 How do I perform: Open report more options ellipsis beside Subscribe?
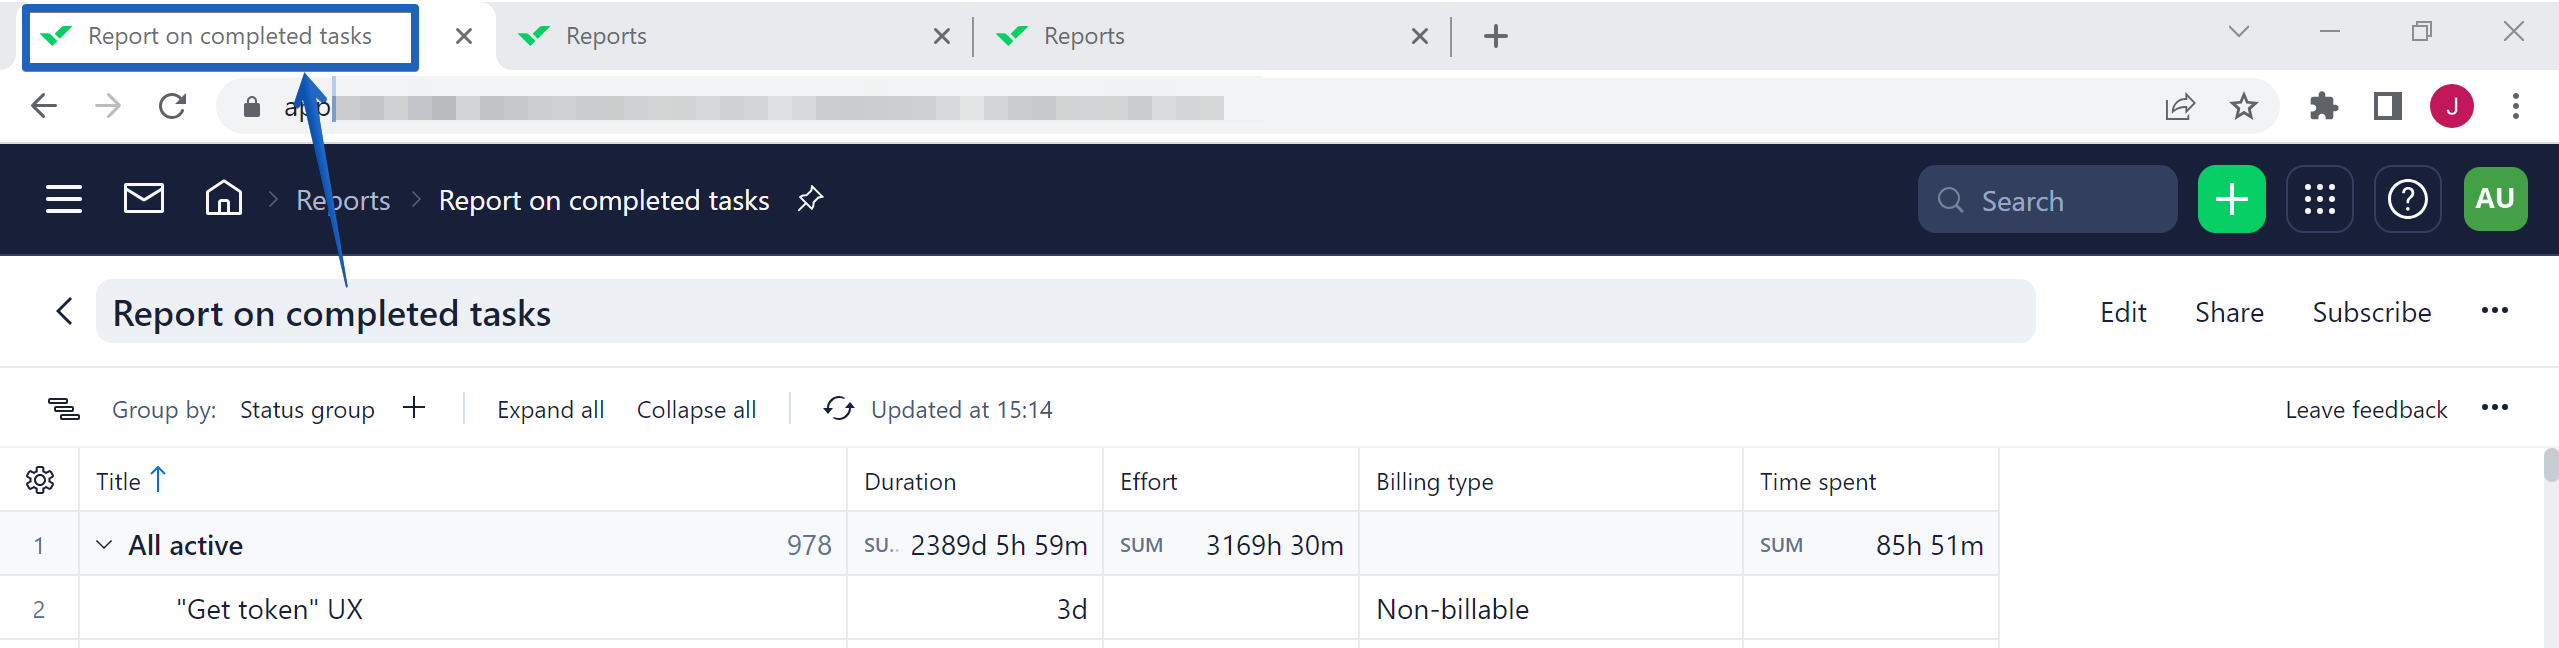pos(2494,311)
